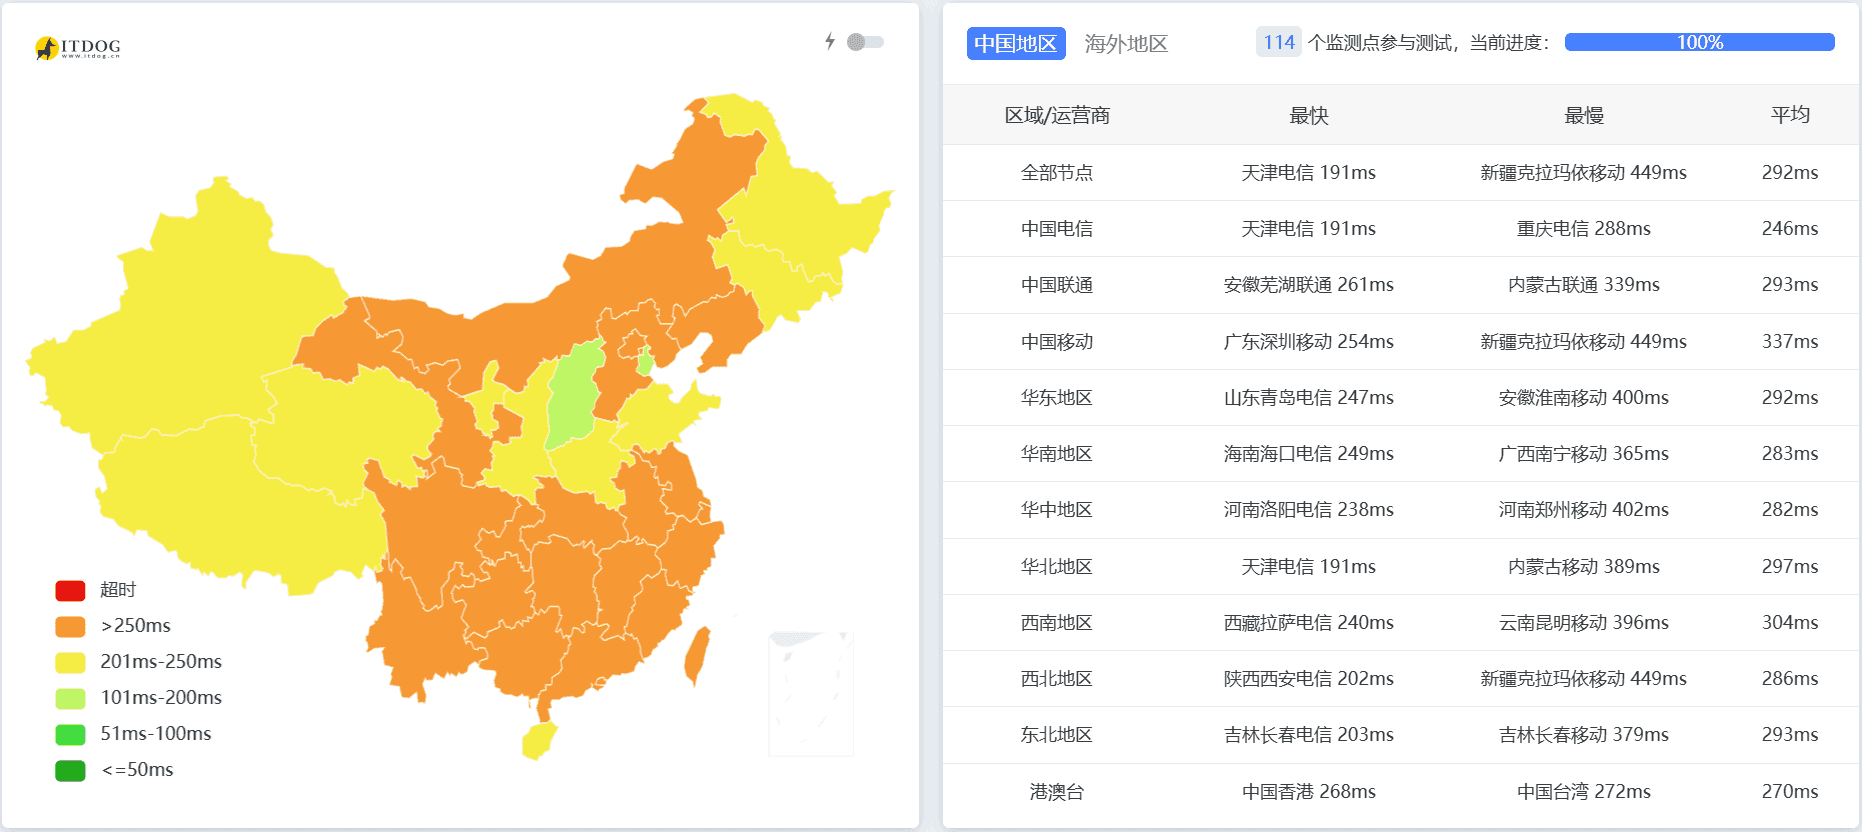The height and width of the screenshot is (832, 1862).
Task: Click the 港澳台 row label
Action: (1057, 791)
